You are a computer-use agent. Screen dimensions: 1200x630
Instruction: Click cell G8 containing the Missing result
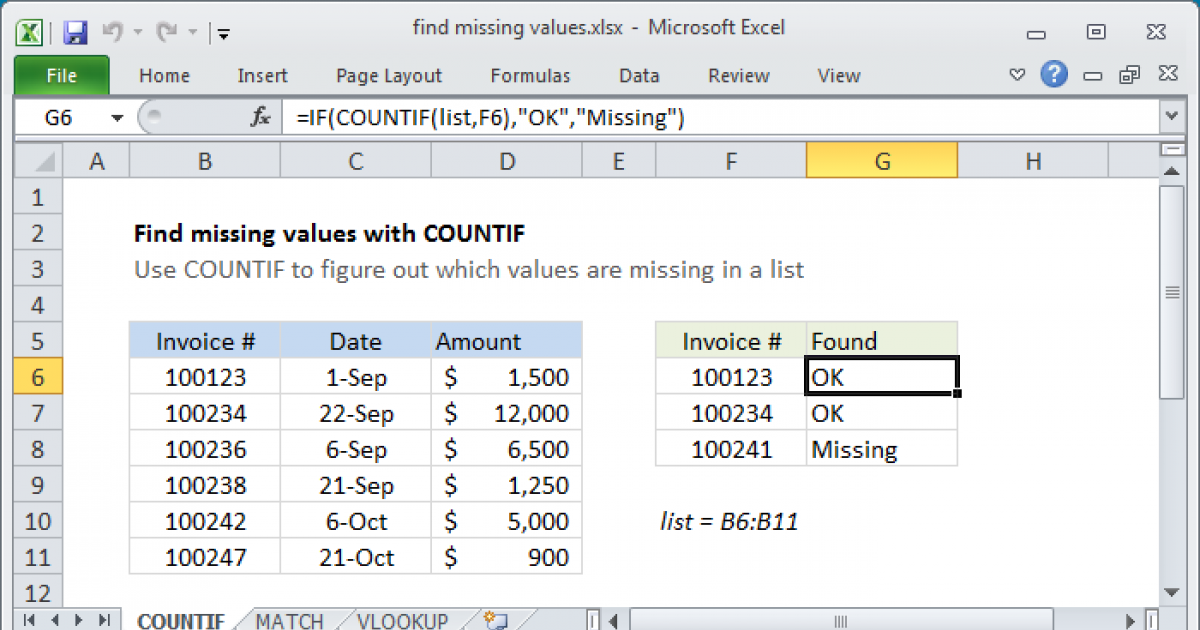[881, 449]
